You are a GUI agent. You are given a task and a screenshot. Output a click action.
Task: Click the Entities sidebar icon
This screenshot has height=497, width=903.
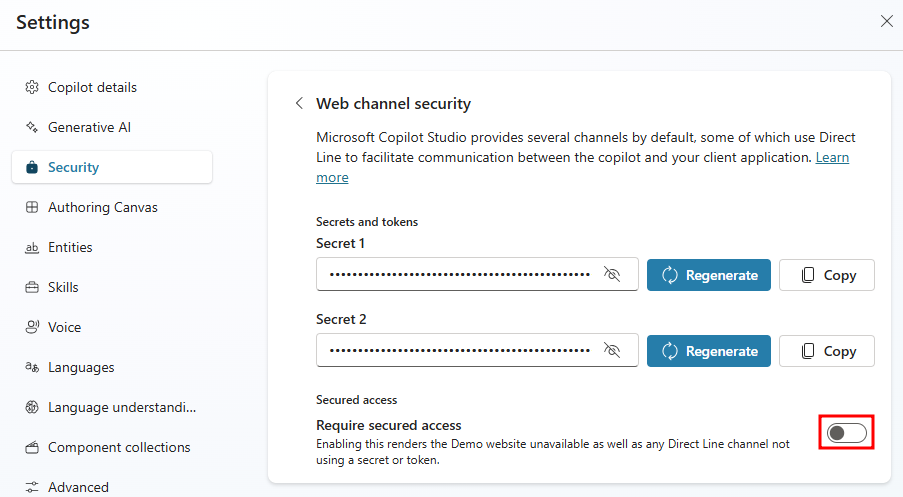[32, 247]
